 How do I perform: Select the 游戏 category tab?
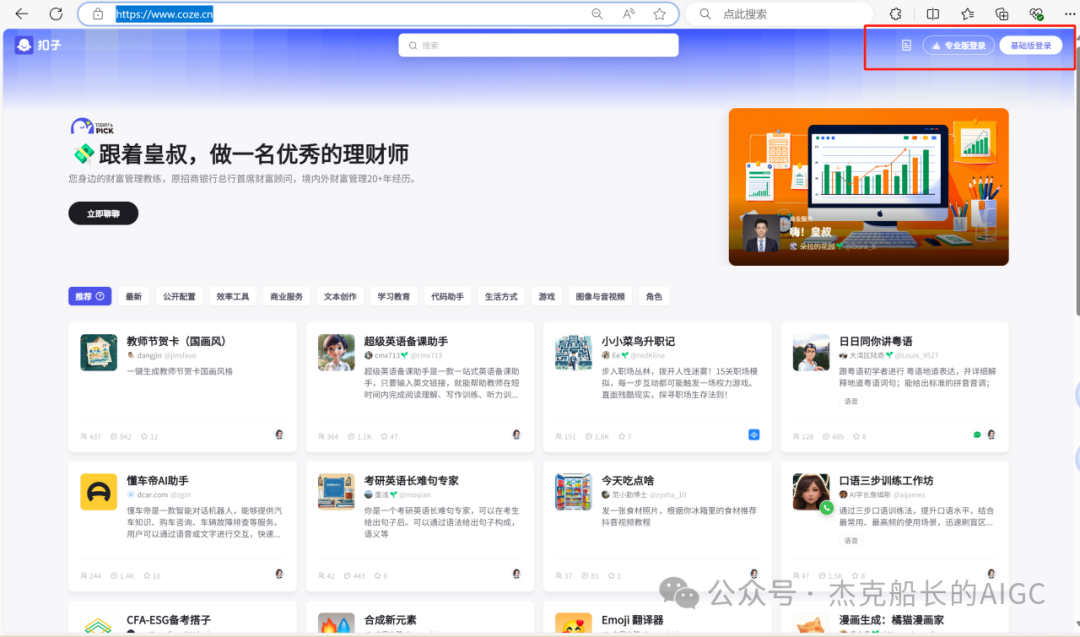point(547,296)
